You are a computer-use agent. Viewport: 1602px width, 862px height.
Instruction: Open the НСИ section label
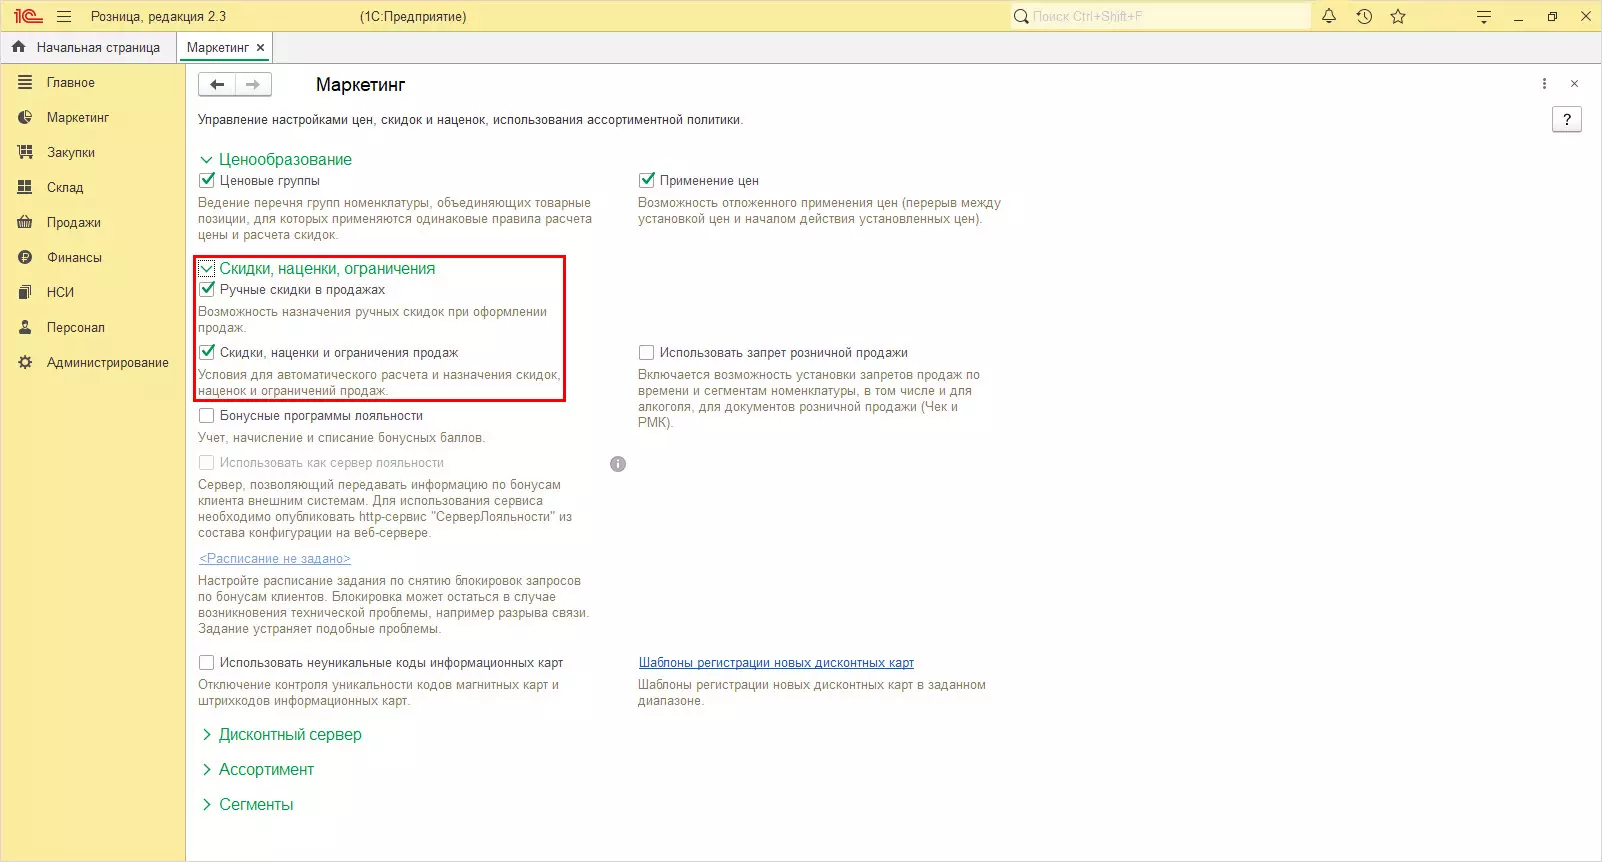pos(60,293)
